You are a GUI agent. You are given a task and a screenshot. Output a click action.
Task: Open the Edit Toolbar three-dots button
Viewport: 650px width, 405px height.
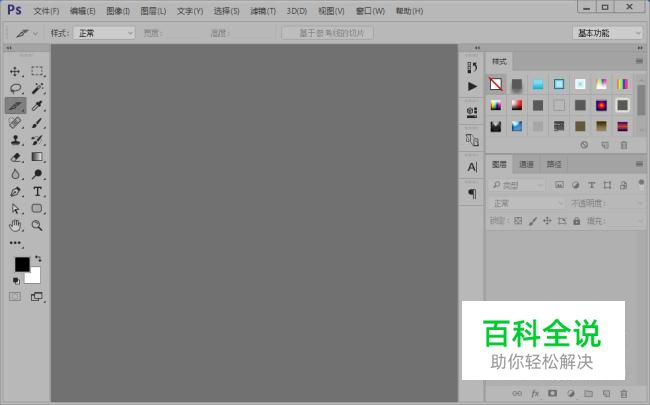pyautogui.click(x=16, y=243)
